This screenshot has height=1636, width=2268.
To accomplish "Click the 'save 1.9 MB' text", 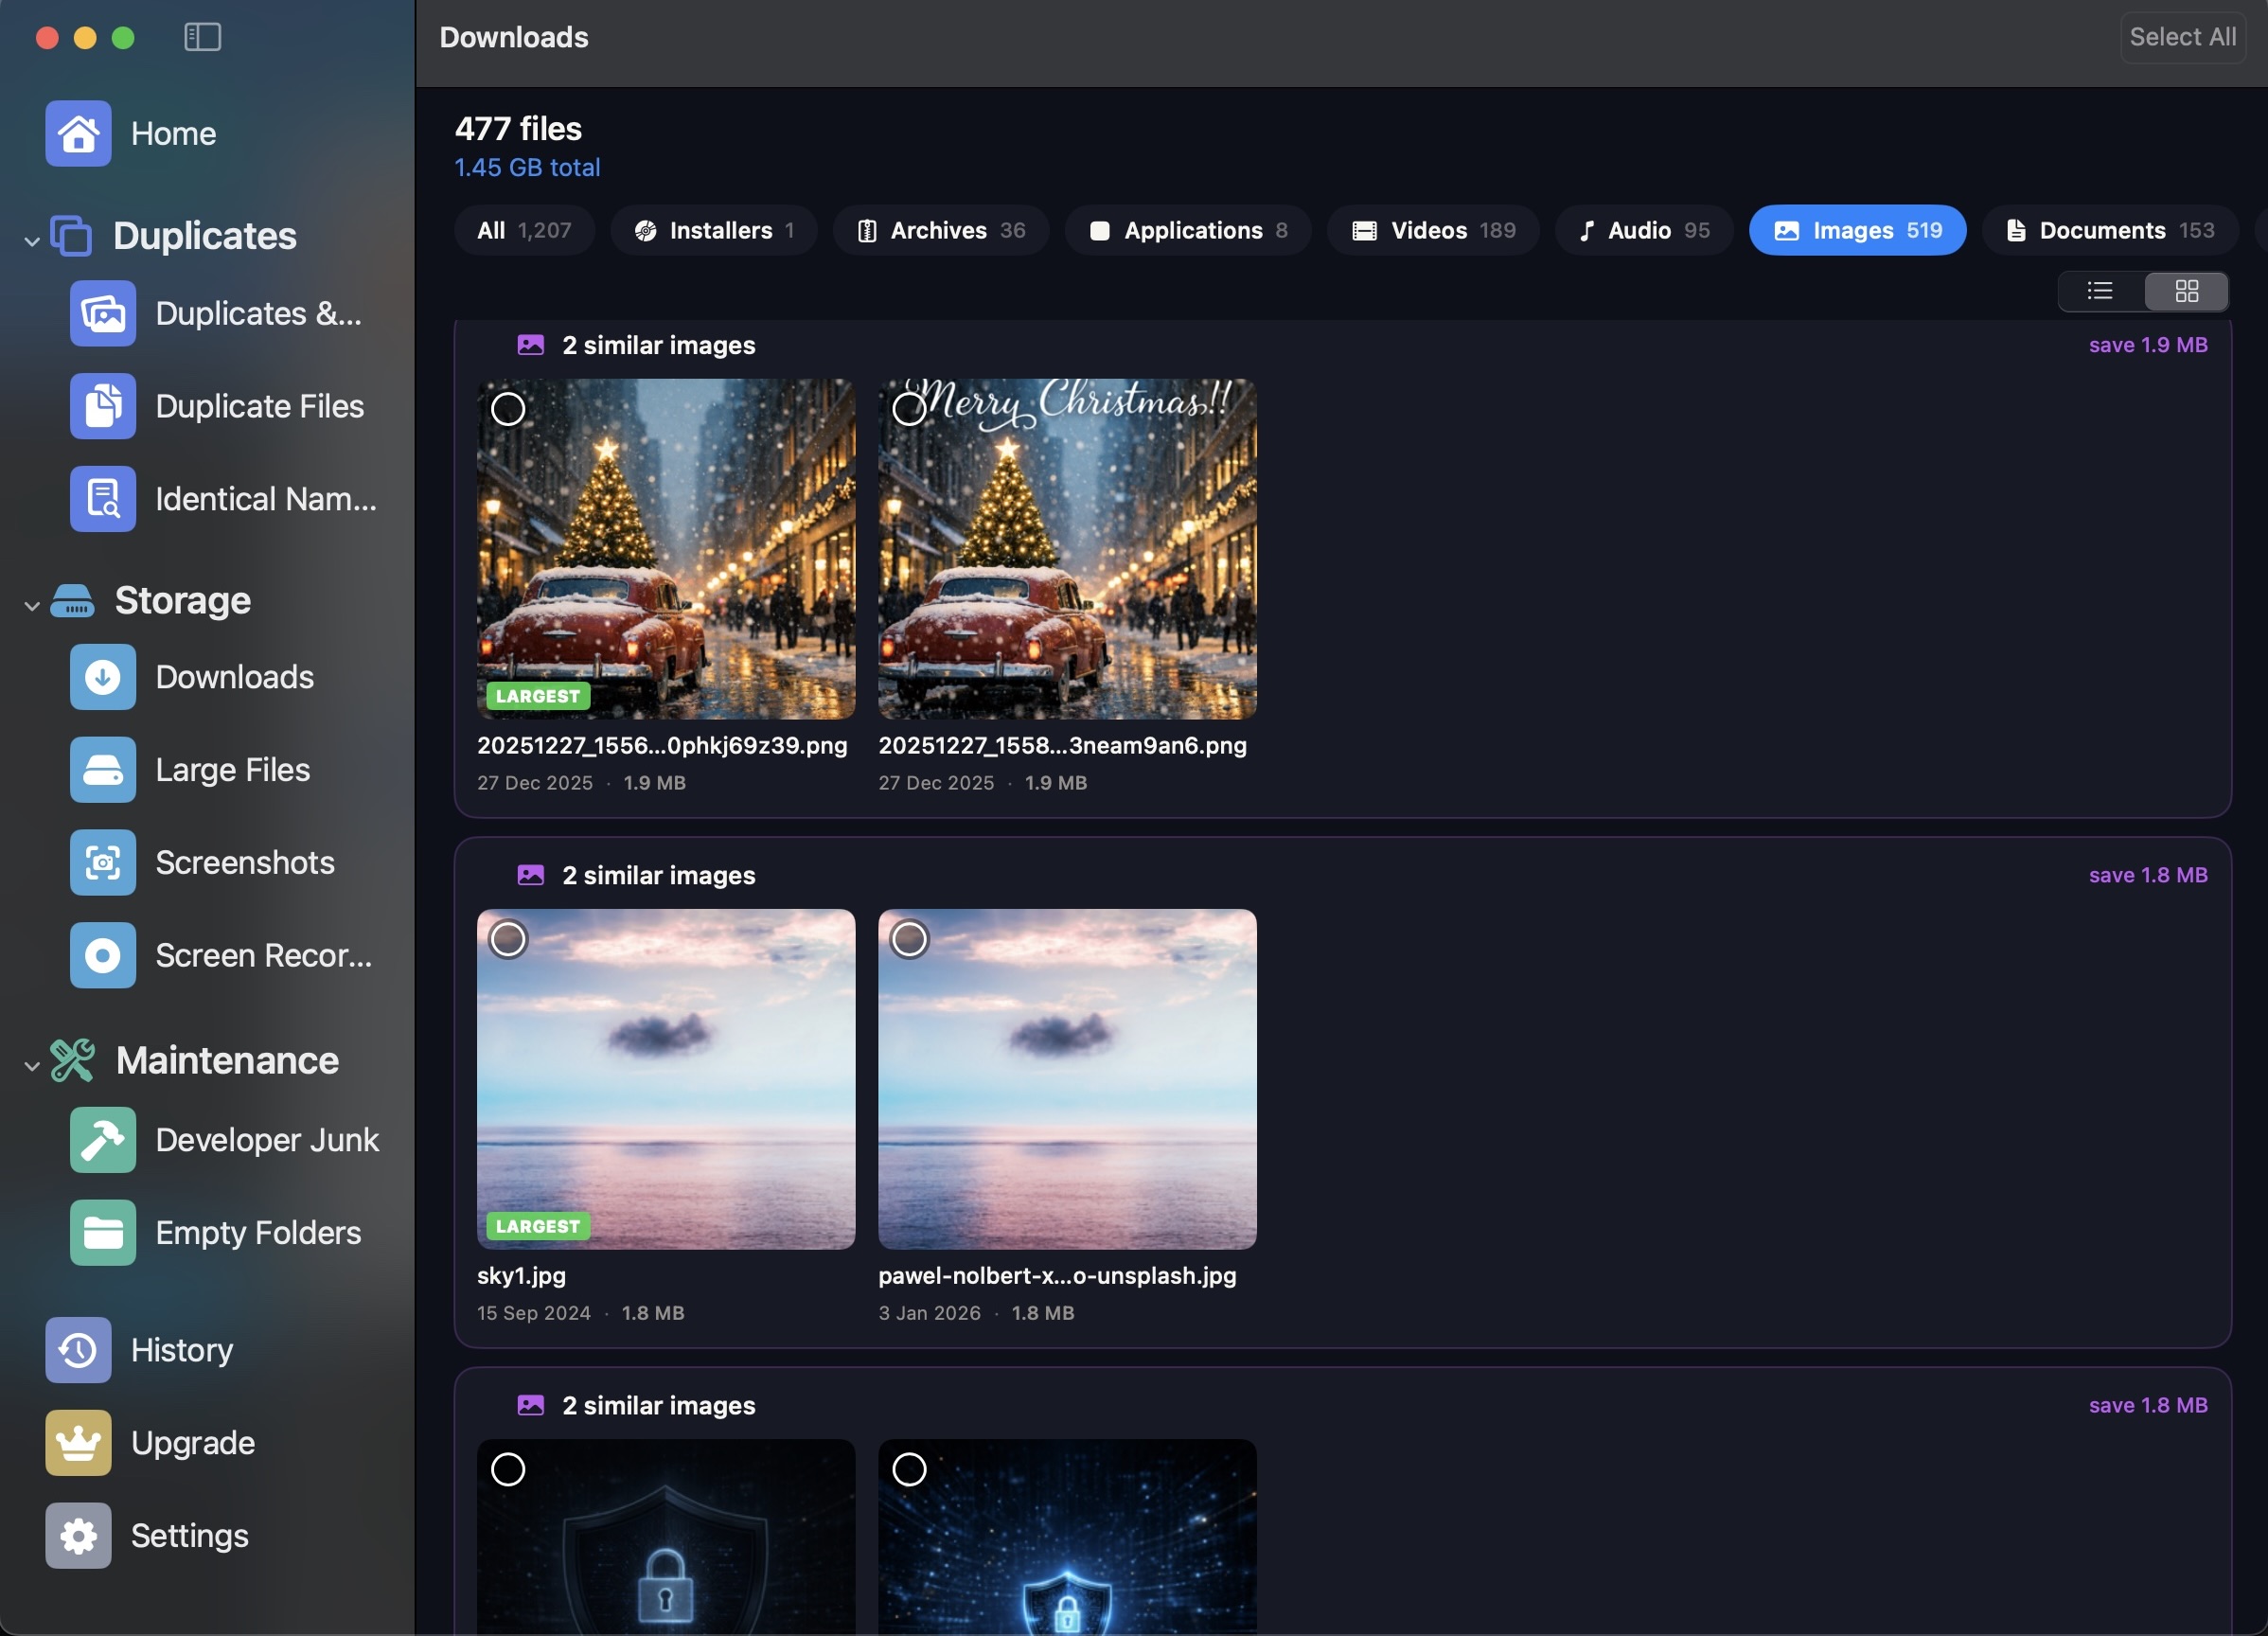I will pos(2148,345).
